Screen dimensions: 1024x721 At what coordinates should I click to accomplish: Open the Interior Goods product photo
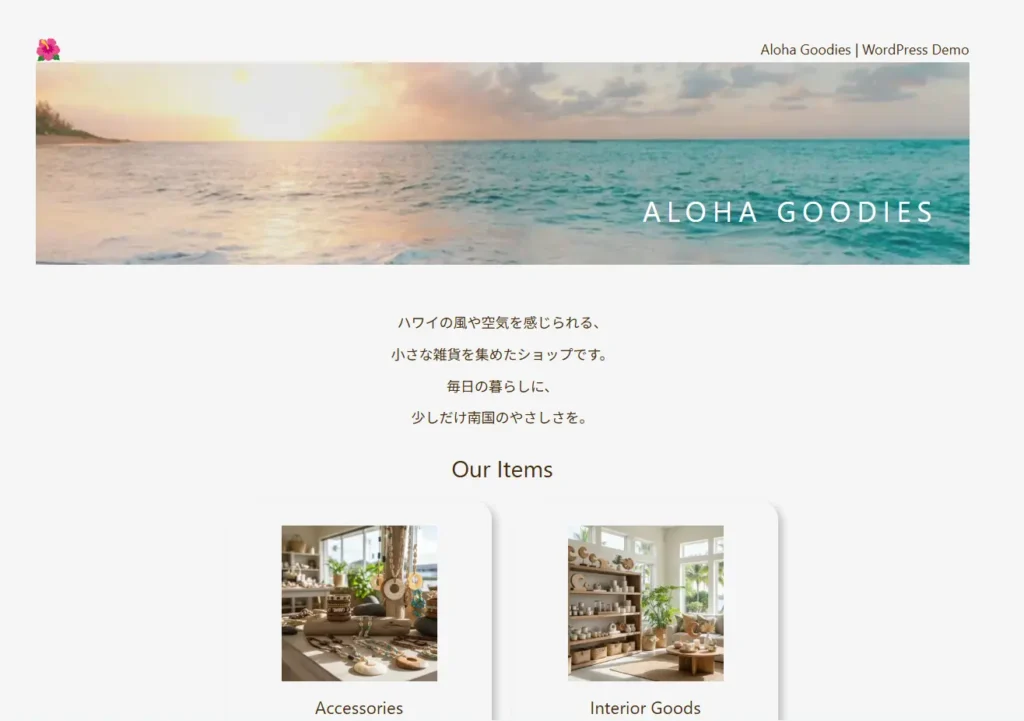tap(645, 603)
